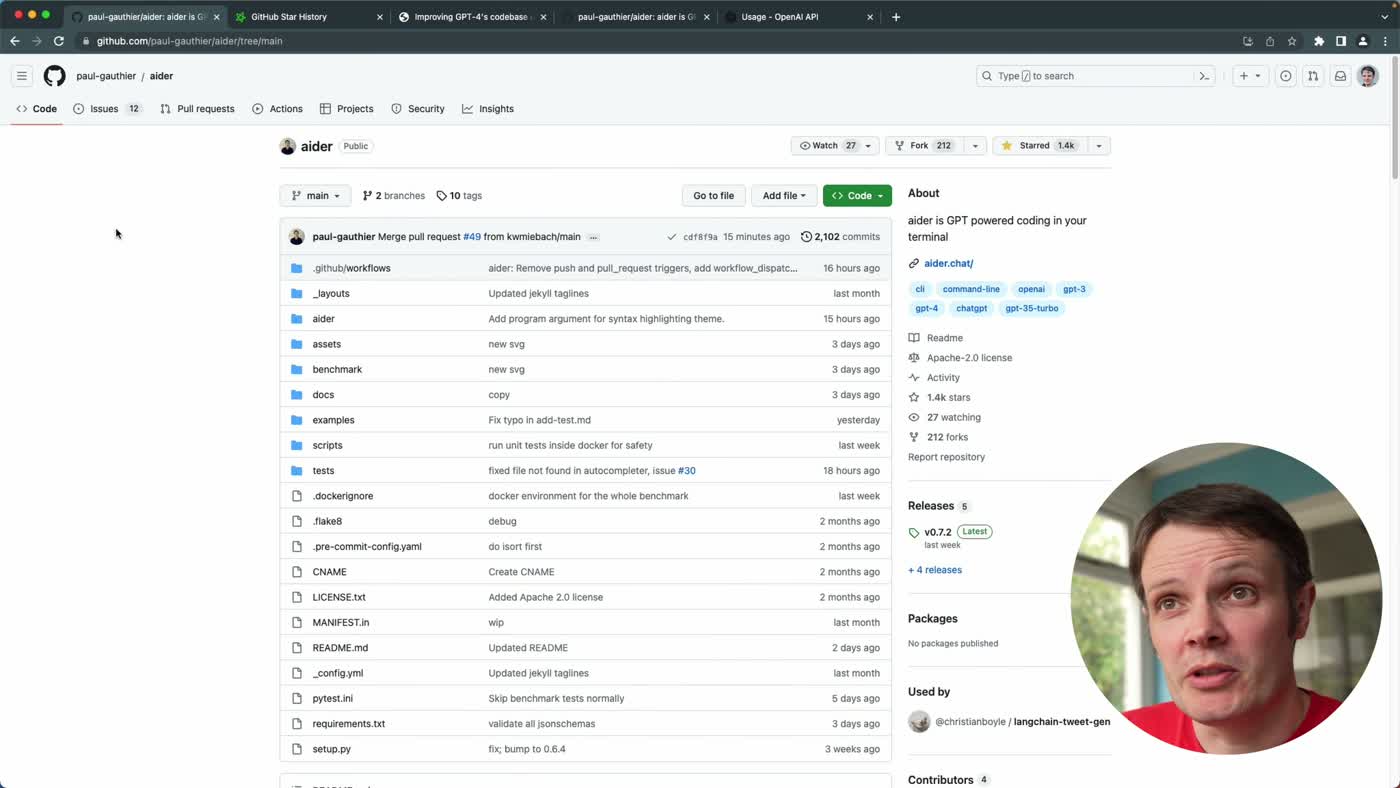Screen dimensions: 1400x788
Task: Click the Report repository link
Action: coord(946,457)
